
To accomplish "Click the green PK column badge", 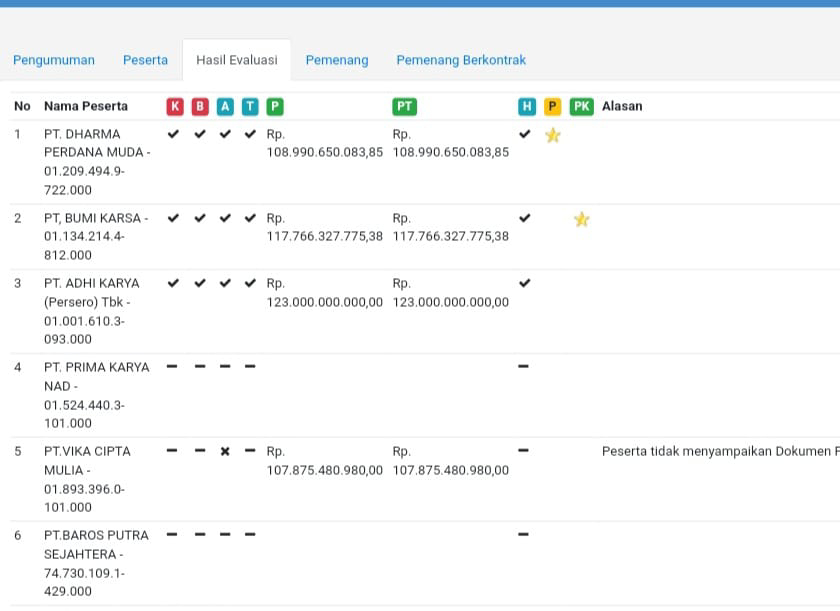I will point(581,107).
